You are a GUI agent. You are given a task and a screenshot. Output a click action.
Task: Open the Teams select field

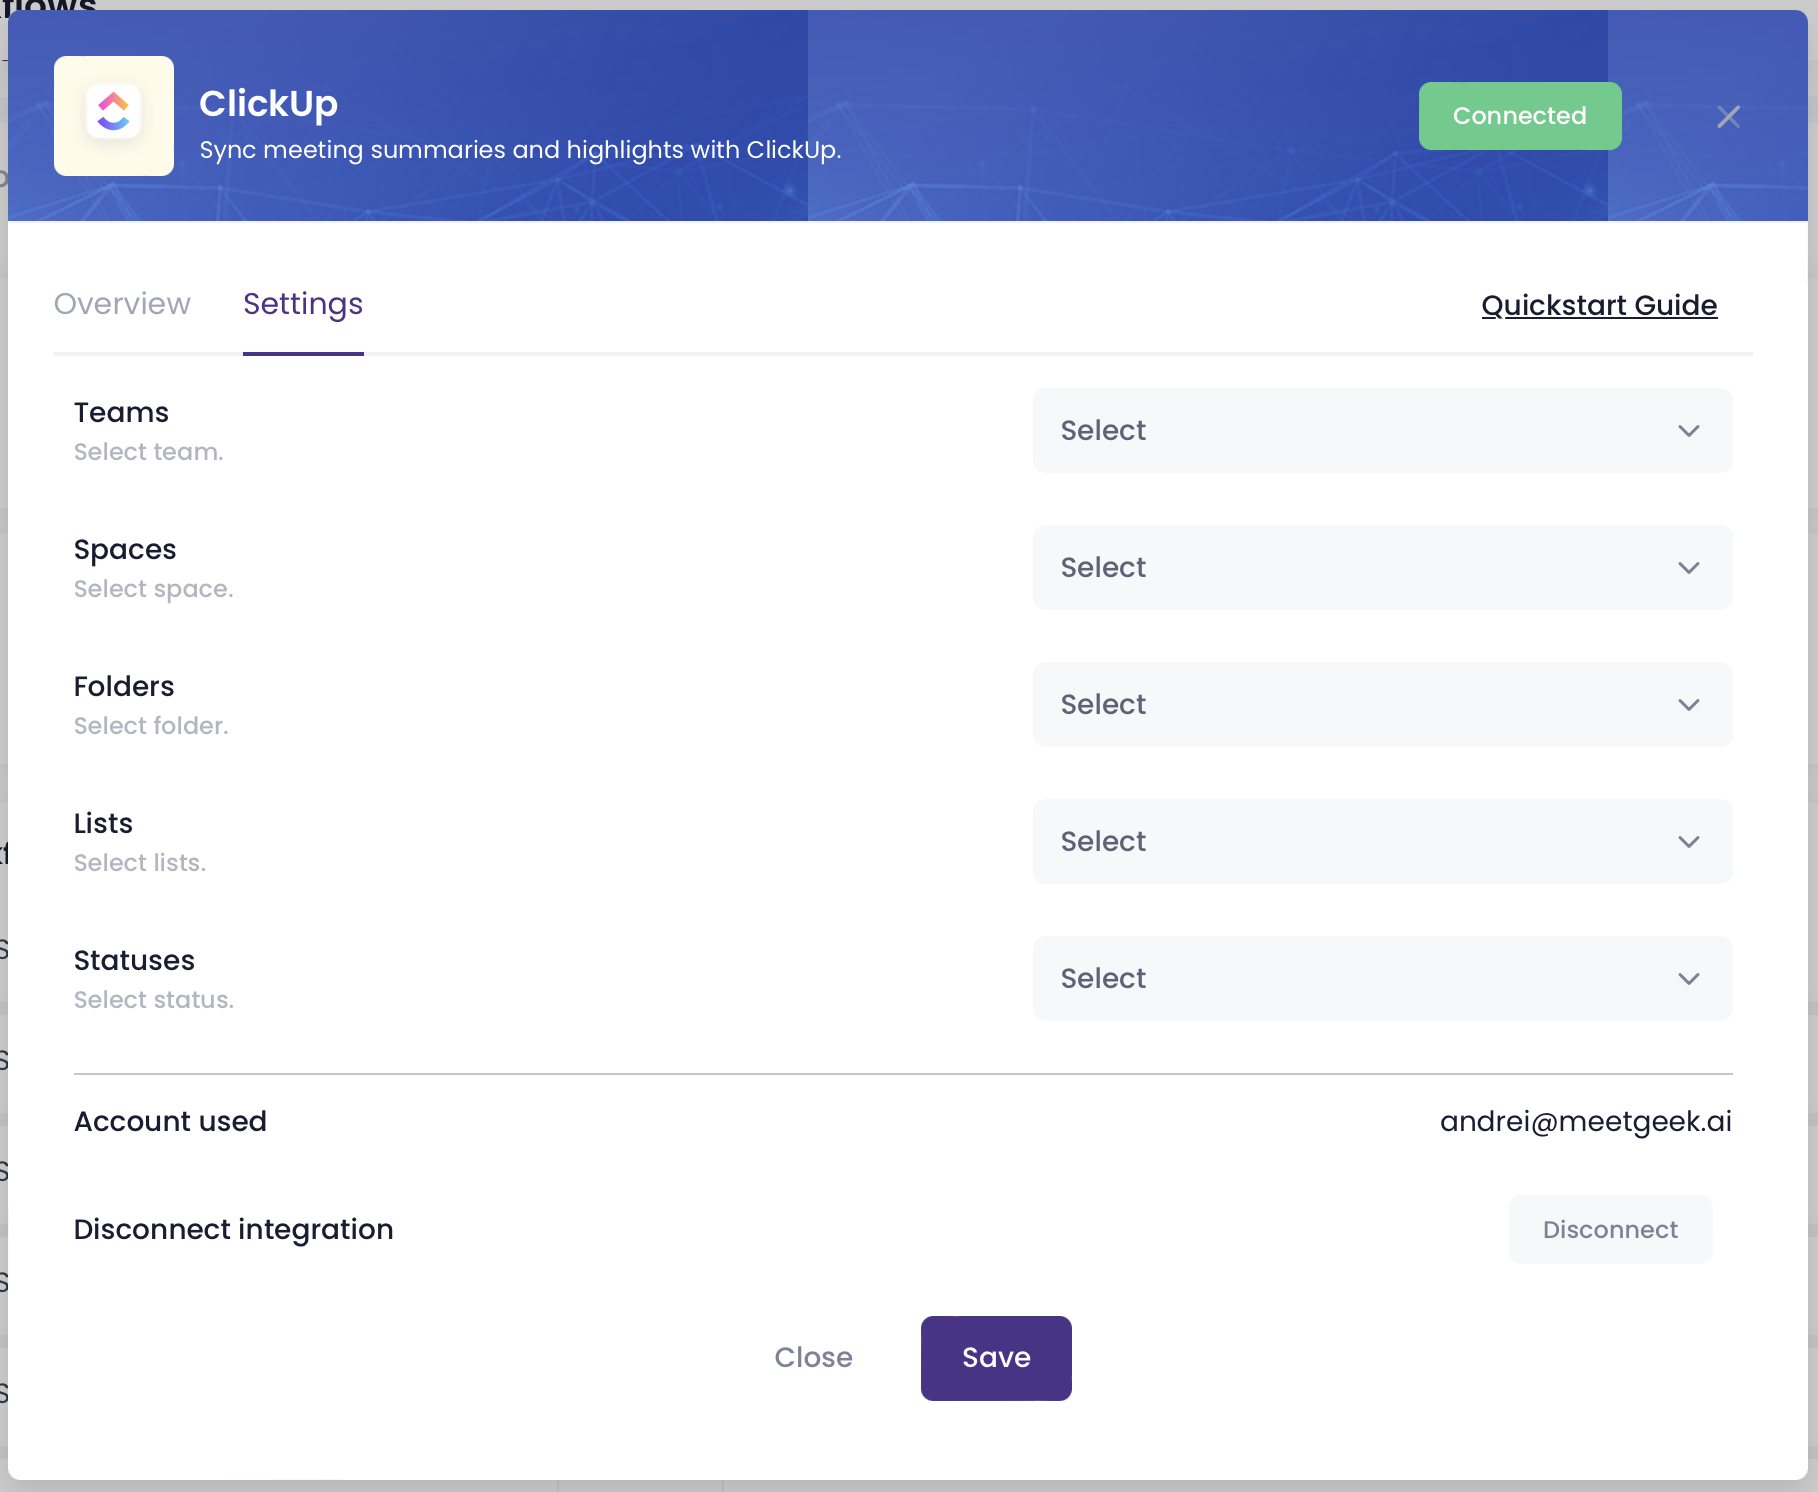point(1380,431)
